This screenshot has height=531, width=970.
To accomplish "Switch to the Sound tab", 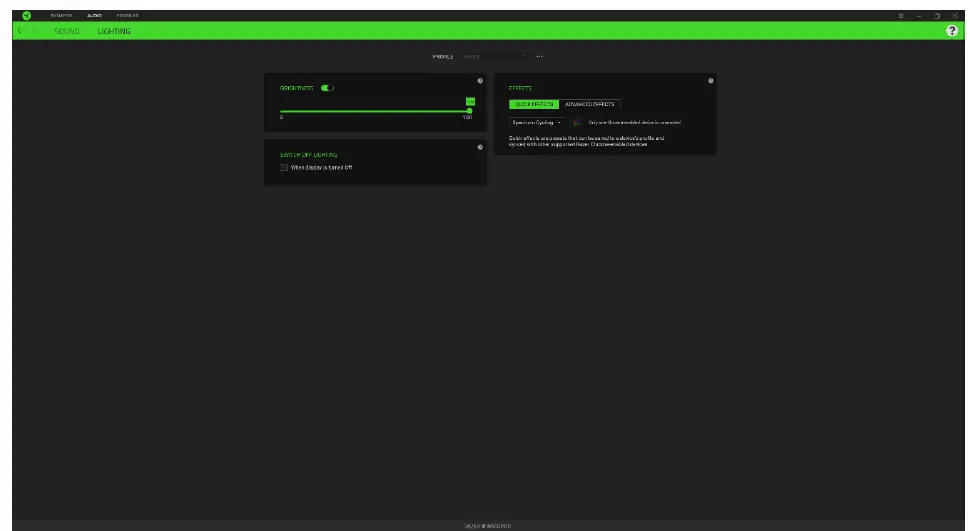I will pos(67,31).
